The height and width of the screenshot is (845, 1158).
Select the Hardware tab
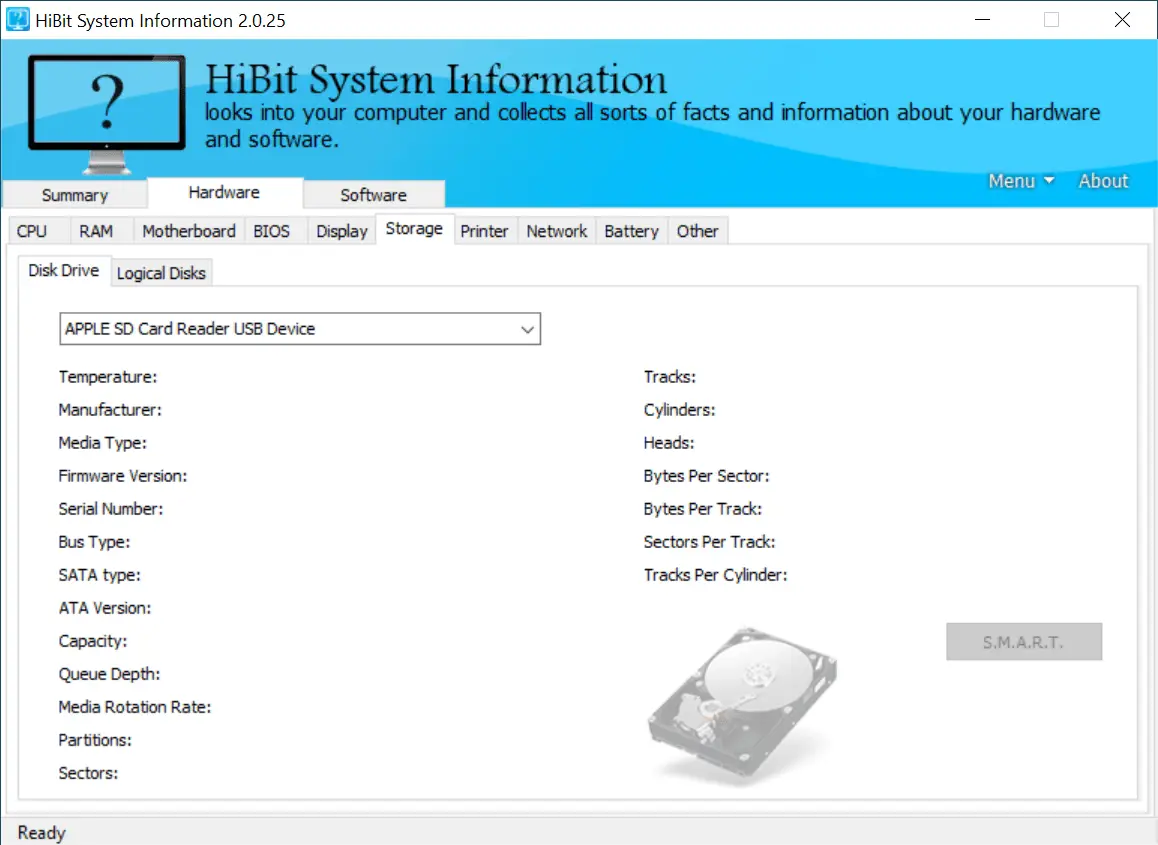pyautogui.click(x=225, y=193)
